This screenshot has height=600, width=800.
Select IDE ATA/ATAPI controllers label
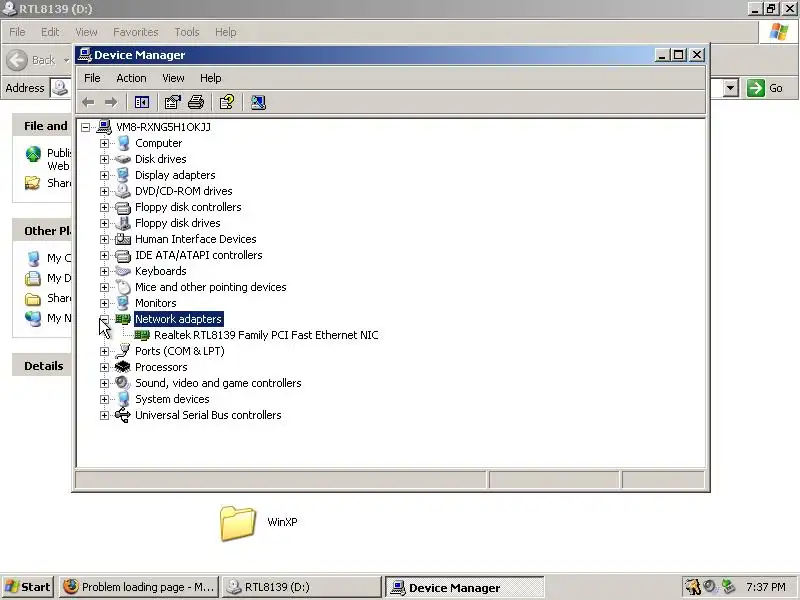198,255
